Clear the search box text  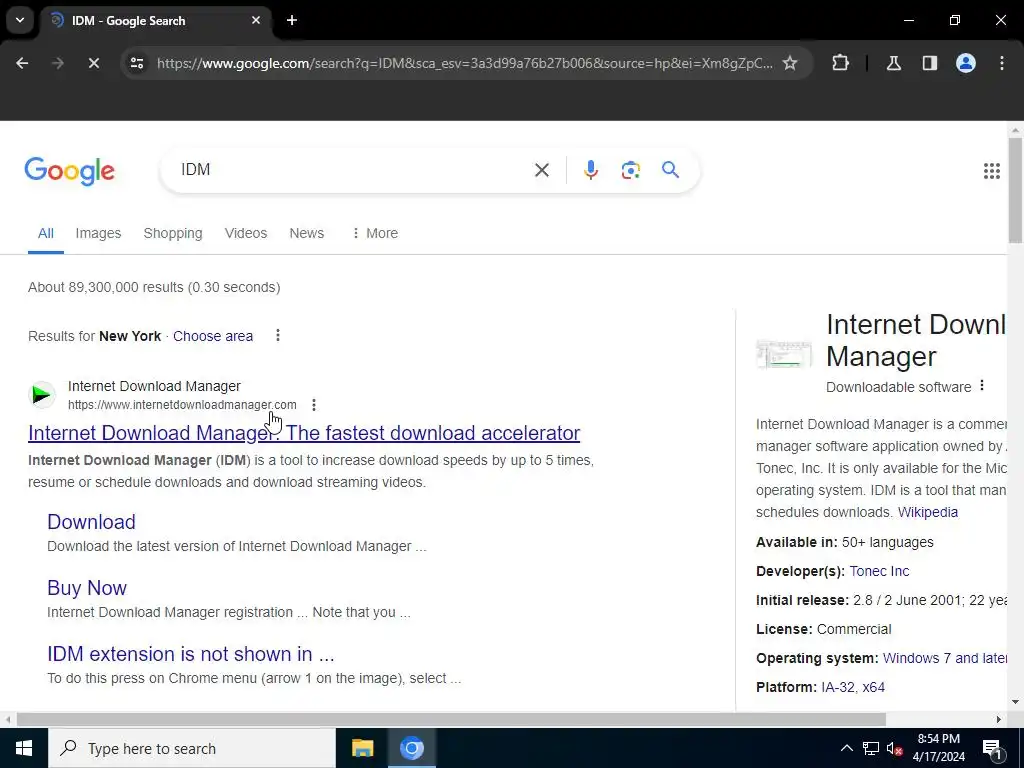click(542, 170)
